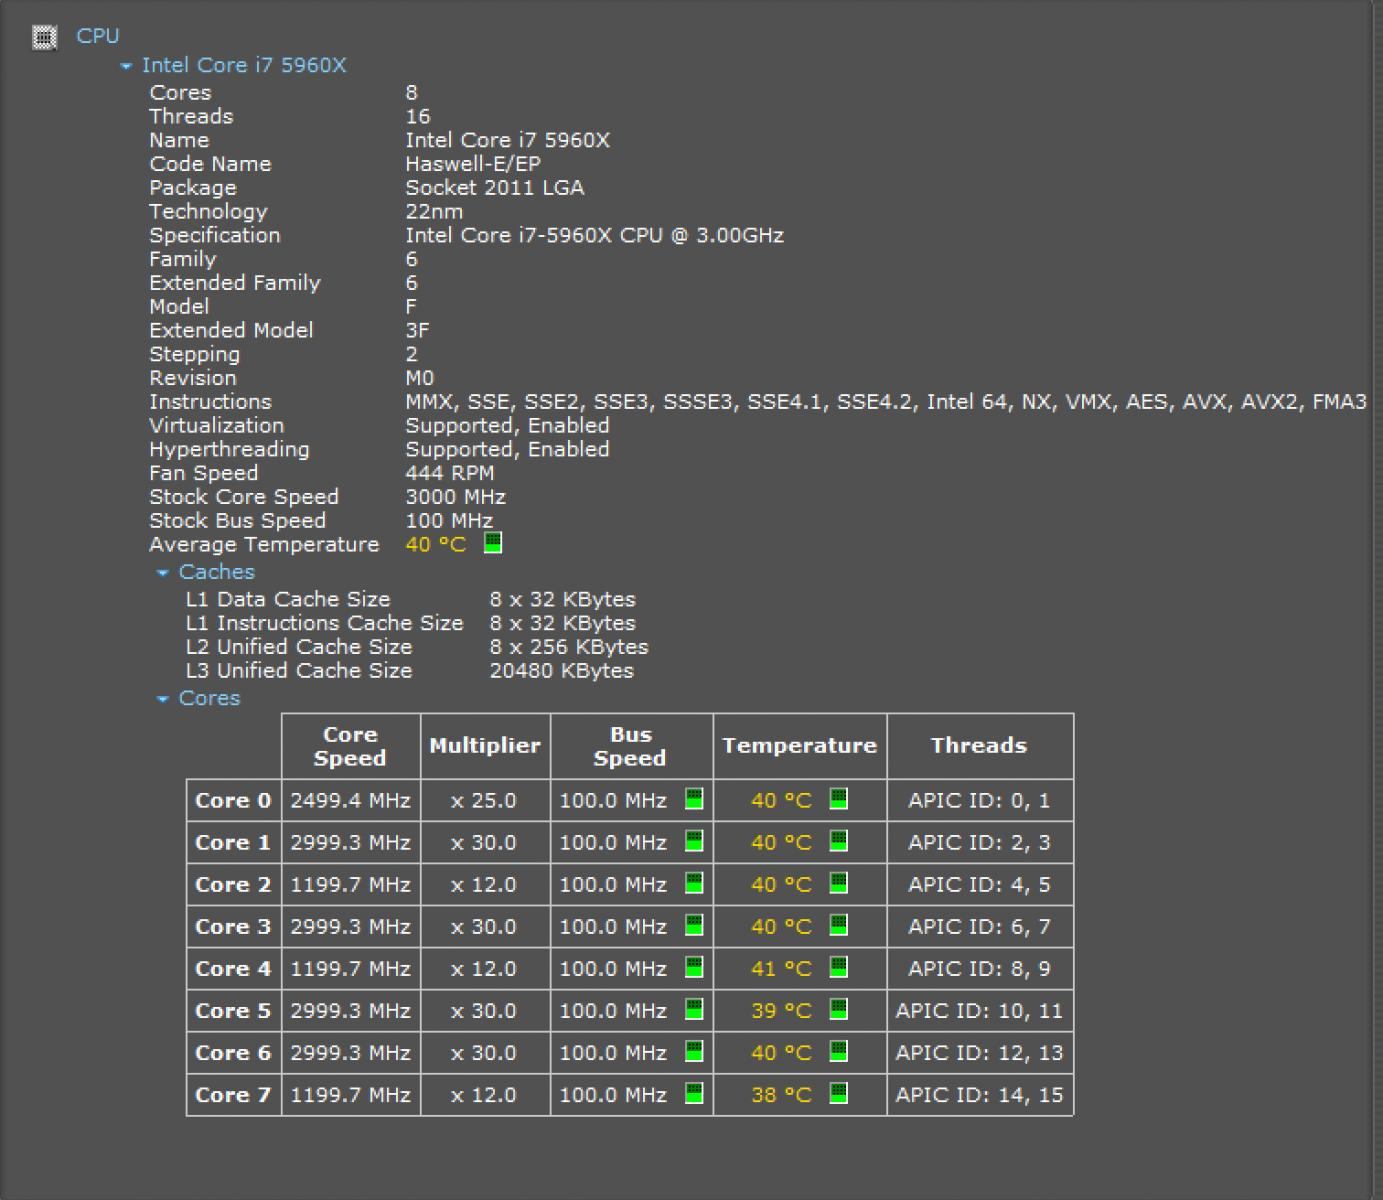Click Core 7 bus speed graph icon

pos(694,1093)
